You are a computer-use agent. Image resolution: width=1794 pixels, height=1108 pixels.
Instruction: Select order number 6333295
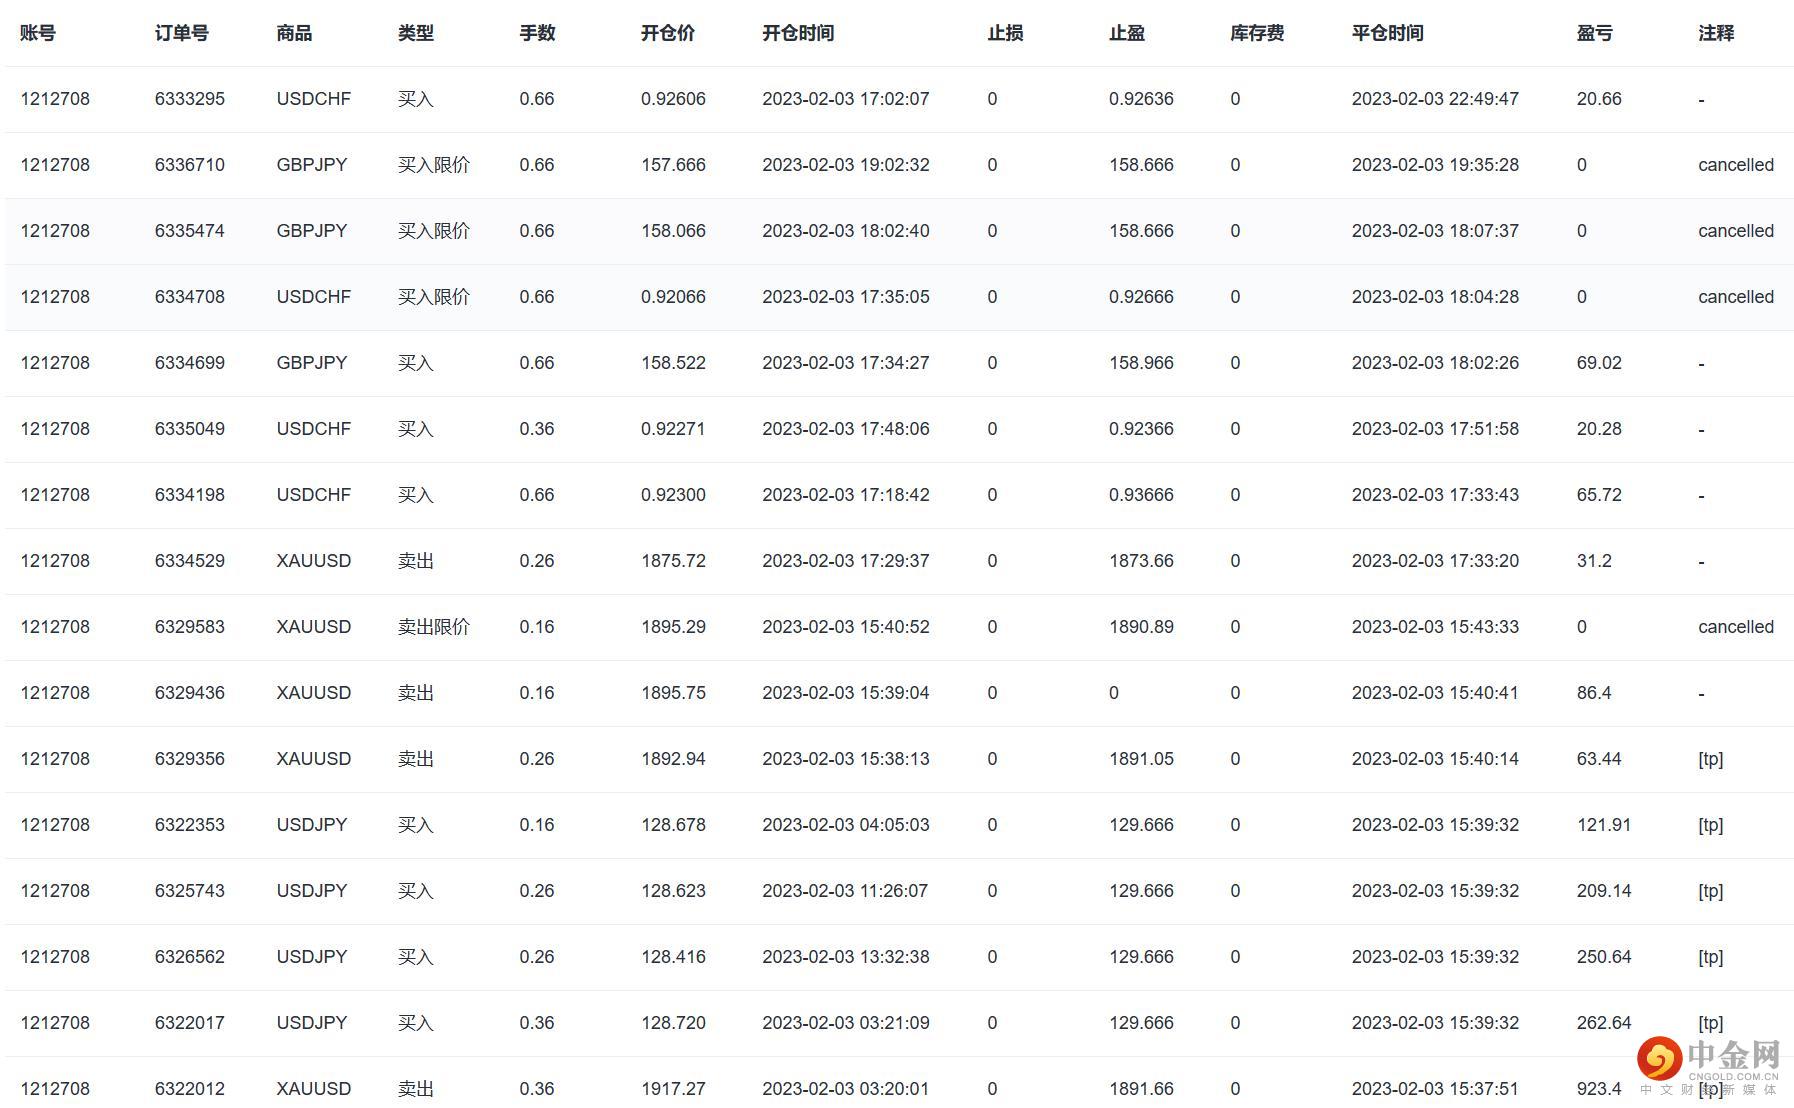click(190, 99)
